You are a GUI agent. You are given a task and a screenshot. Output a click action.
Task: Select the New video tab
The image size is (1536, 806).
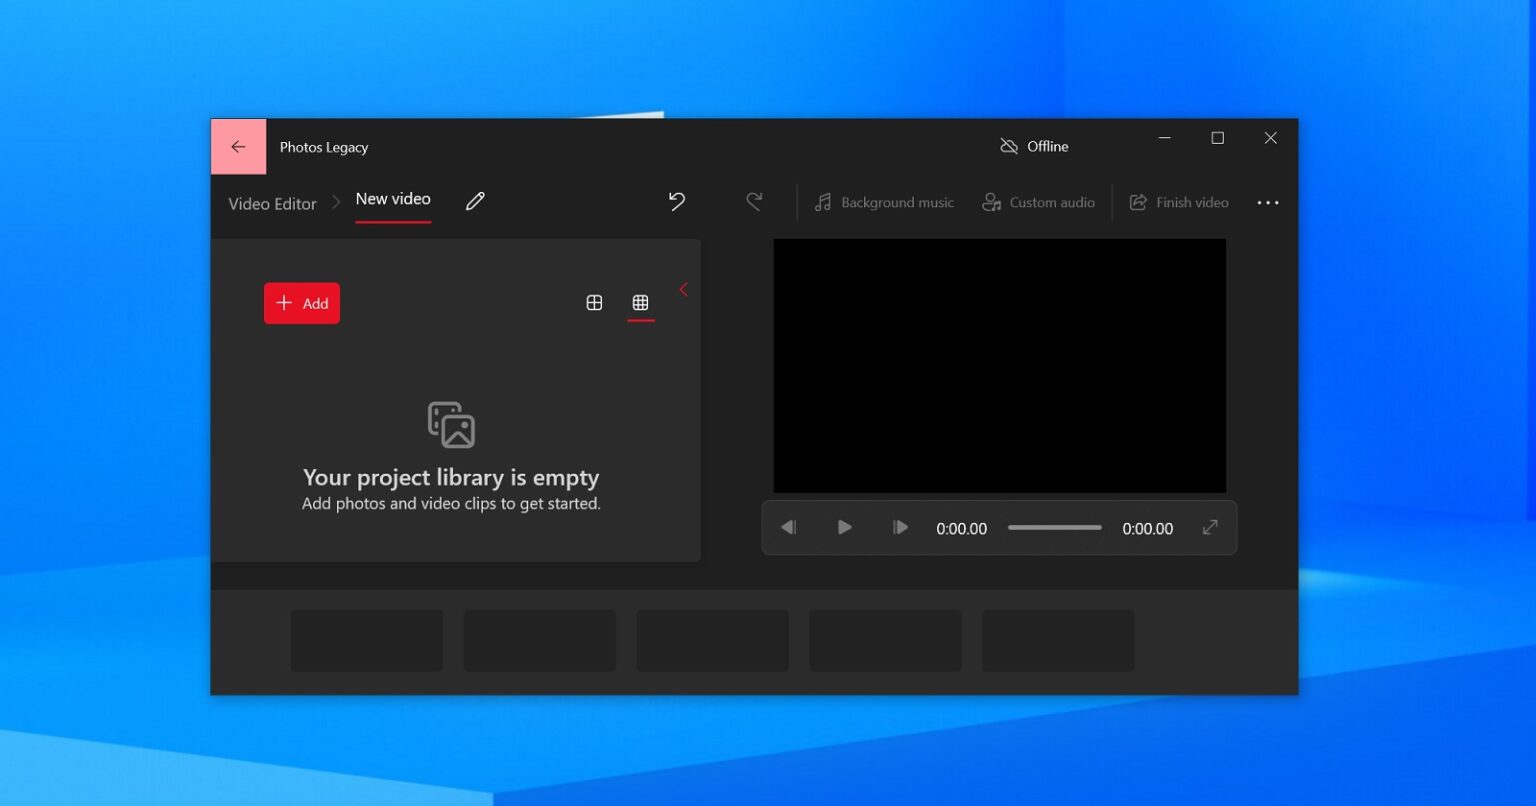pos(393,199)
